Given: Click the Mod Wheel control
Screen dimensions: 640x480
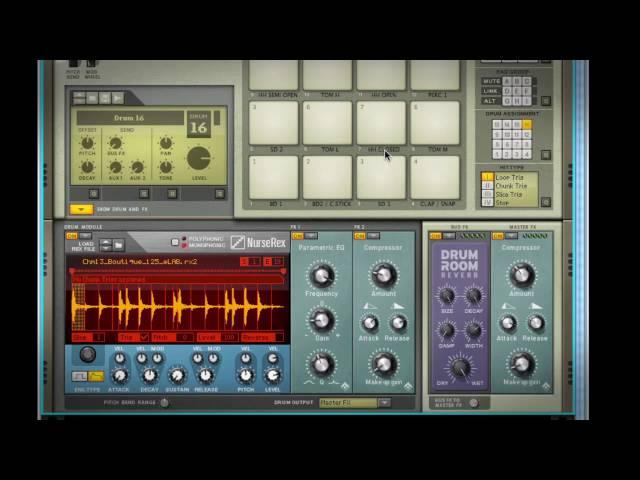Looking at the screenshot, I should [91, 64].
